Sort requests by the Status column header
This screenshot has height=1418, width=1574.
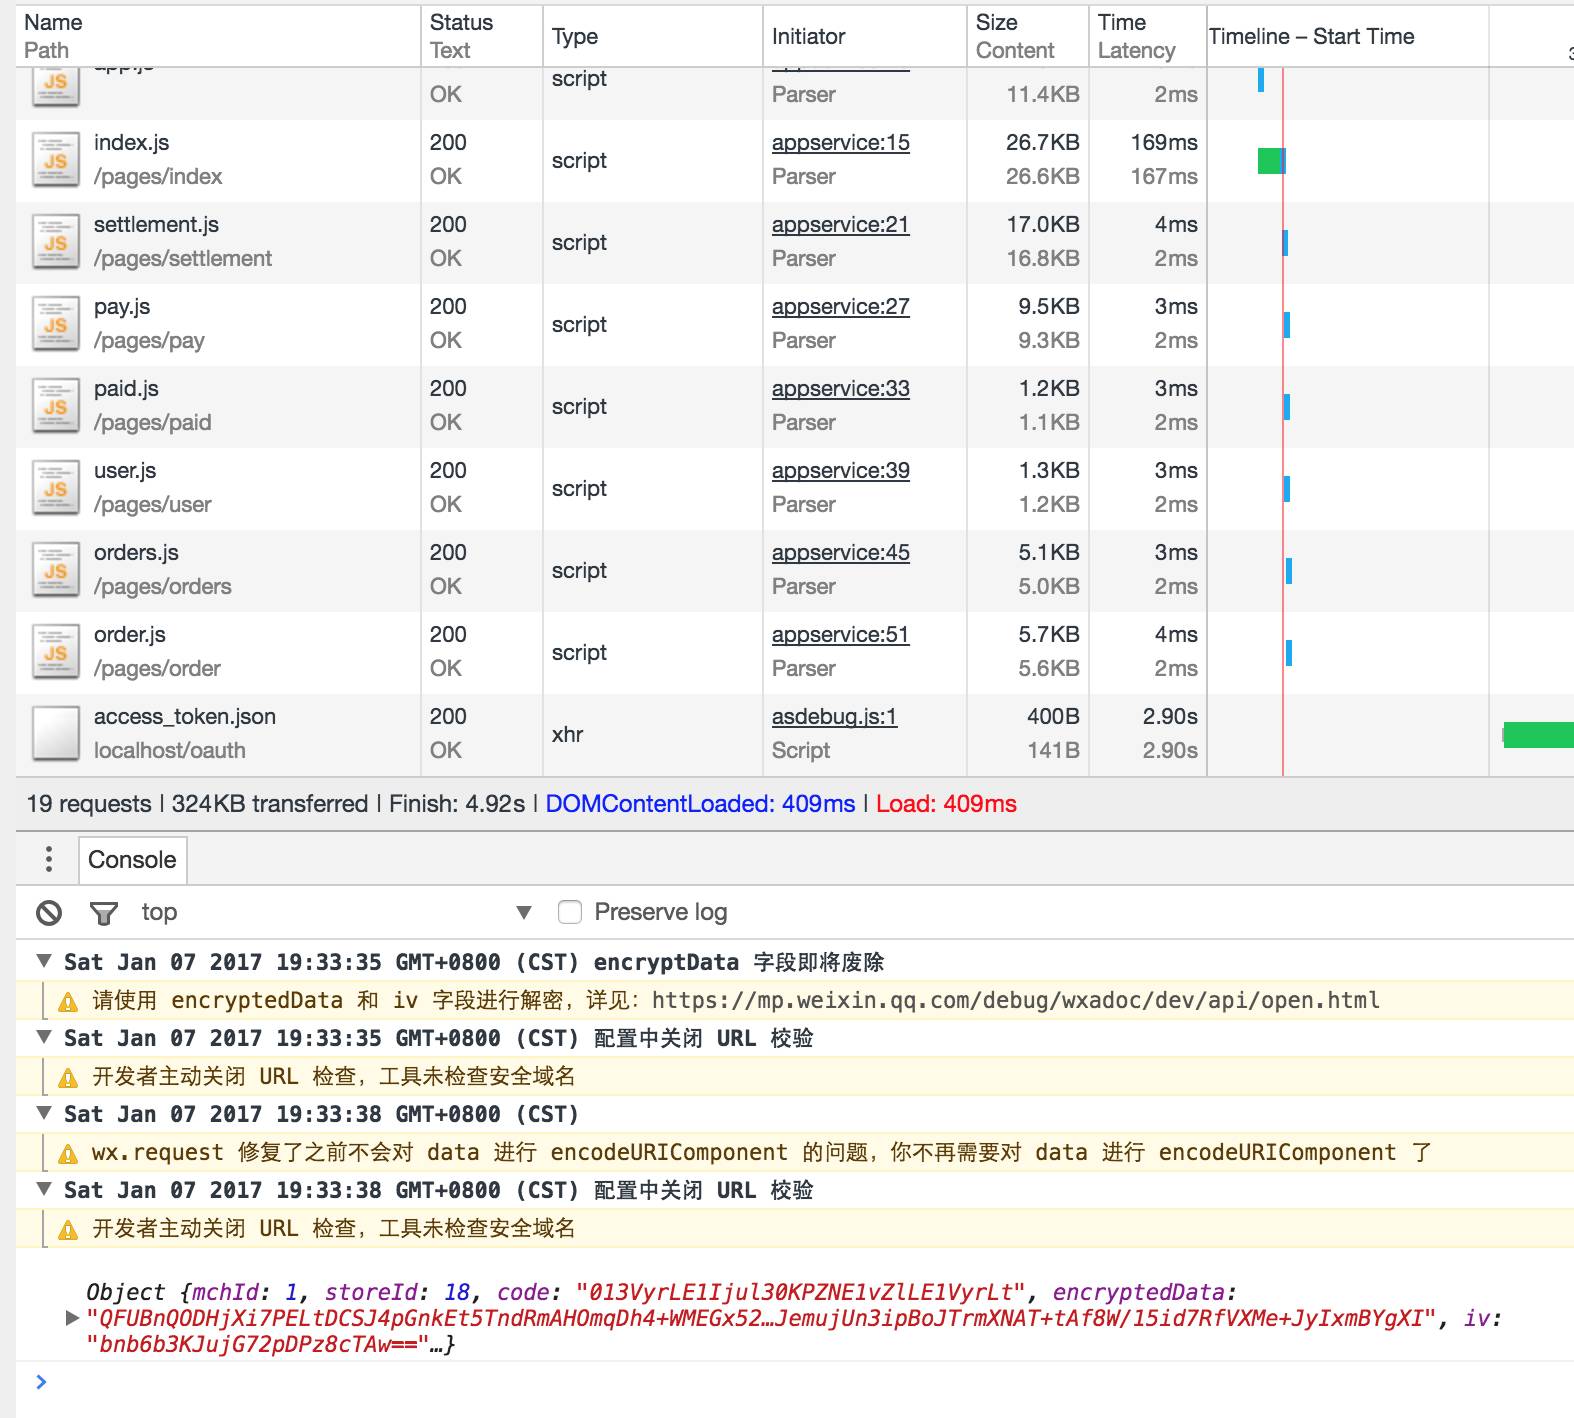(461, 23)
